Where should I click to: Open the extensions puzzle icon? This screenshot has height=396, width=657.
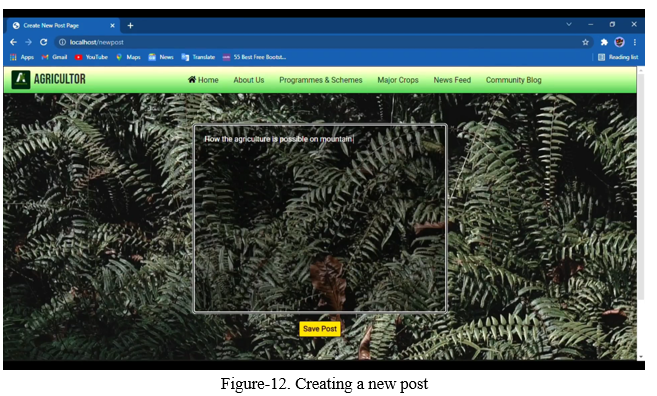pyautogui.click(x=604, y=42)
